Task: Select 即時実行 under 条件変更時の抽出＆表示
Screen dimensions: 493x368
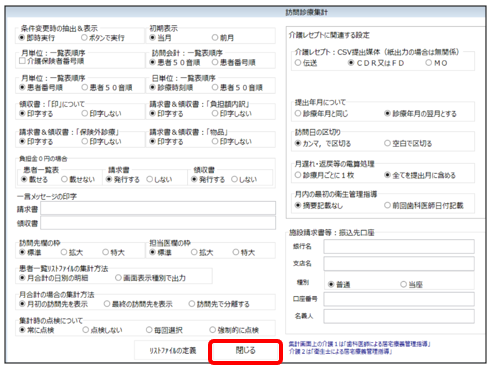Action: (x=22, y=38)
